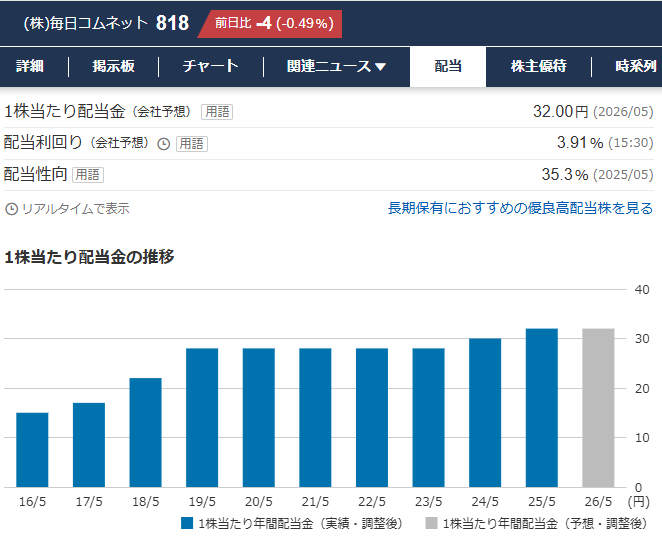This screenshot has width=662, height=536.
Task: Select the active 配当 tab
Action: point(448,67)
